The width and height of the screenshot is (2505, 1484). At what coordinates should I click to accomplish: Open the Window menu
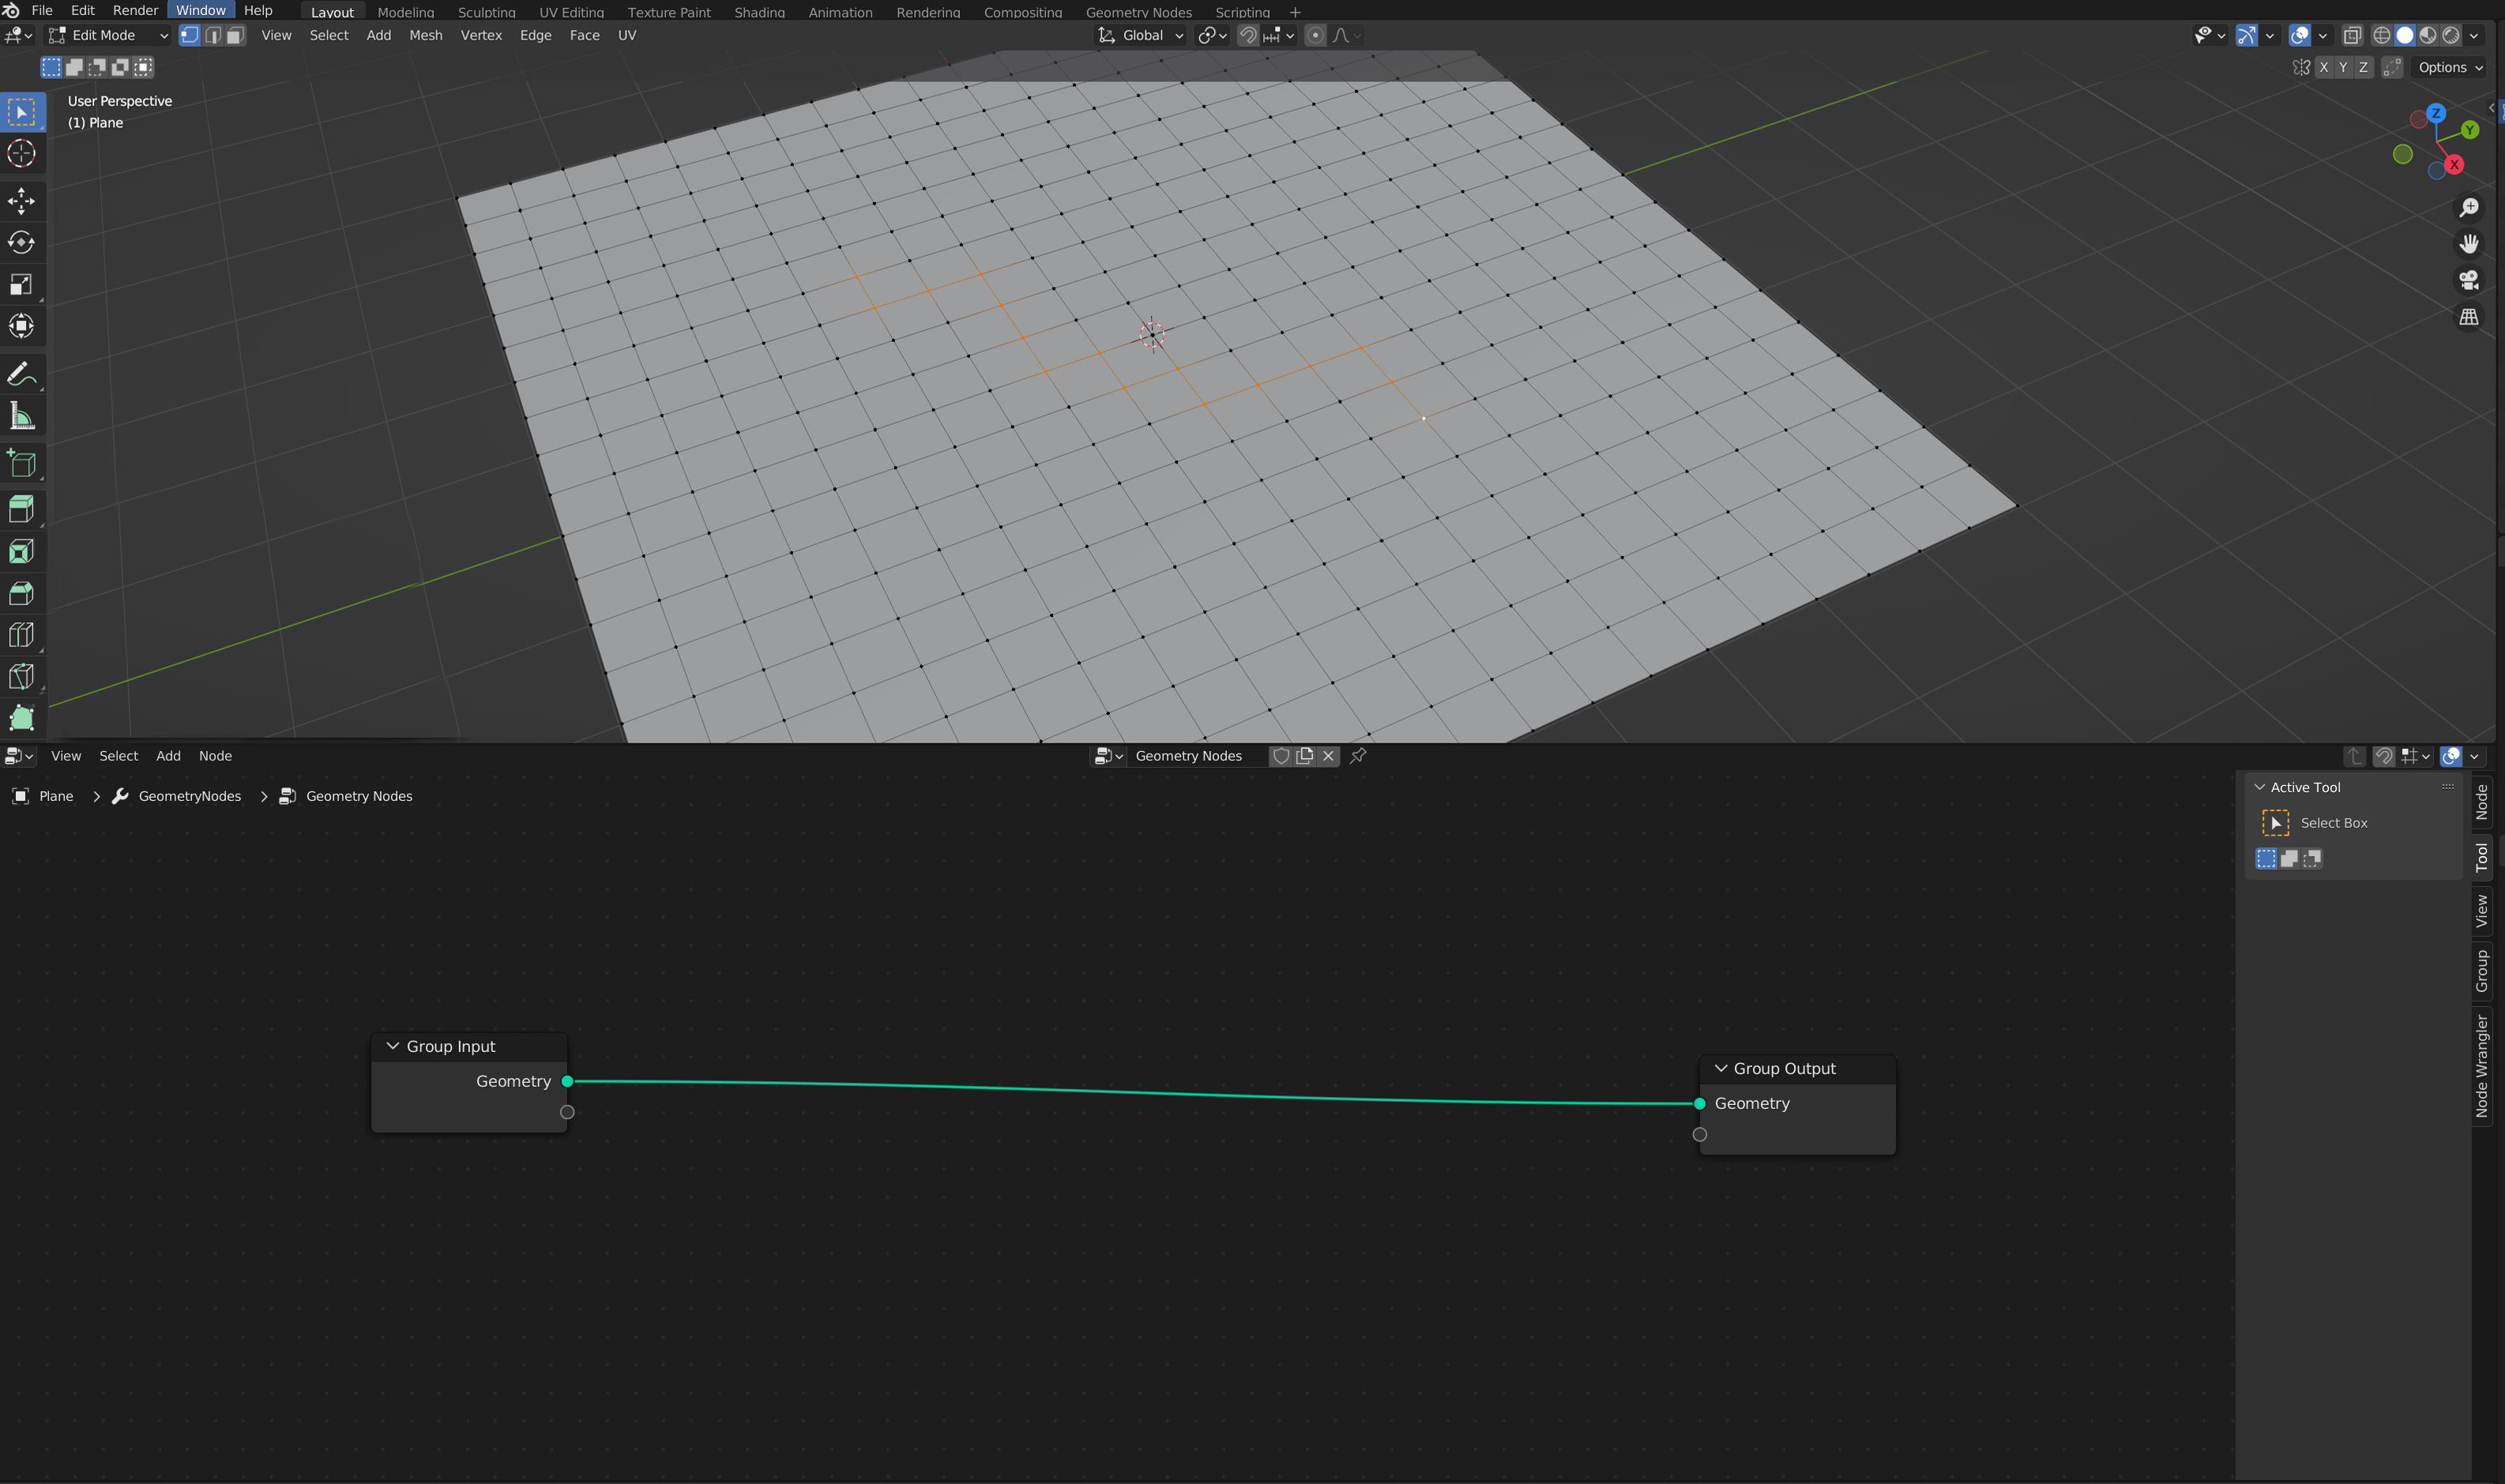tap(201, 10)
